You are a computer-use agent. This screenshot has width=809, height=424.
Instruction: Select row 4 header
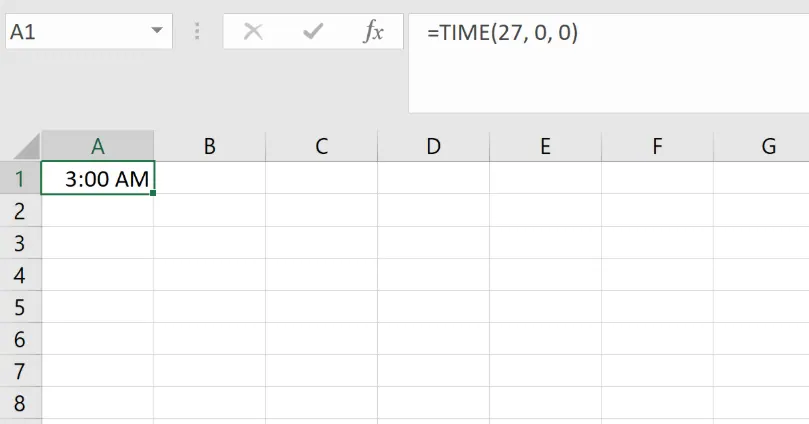coord(20,275)
